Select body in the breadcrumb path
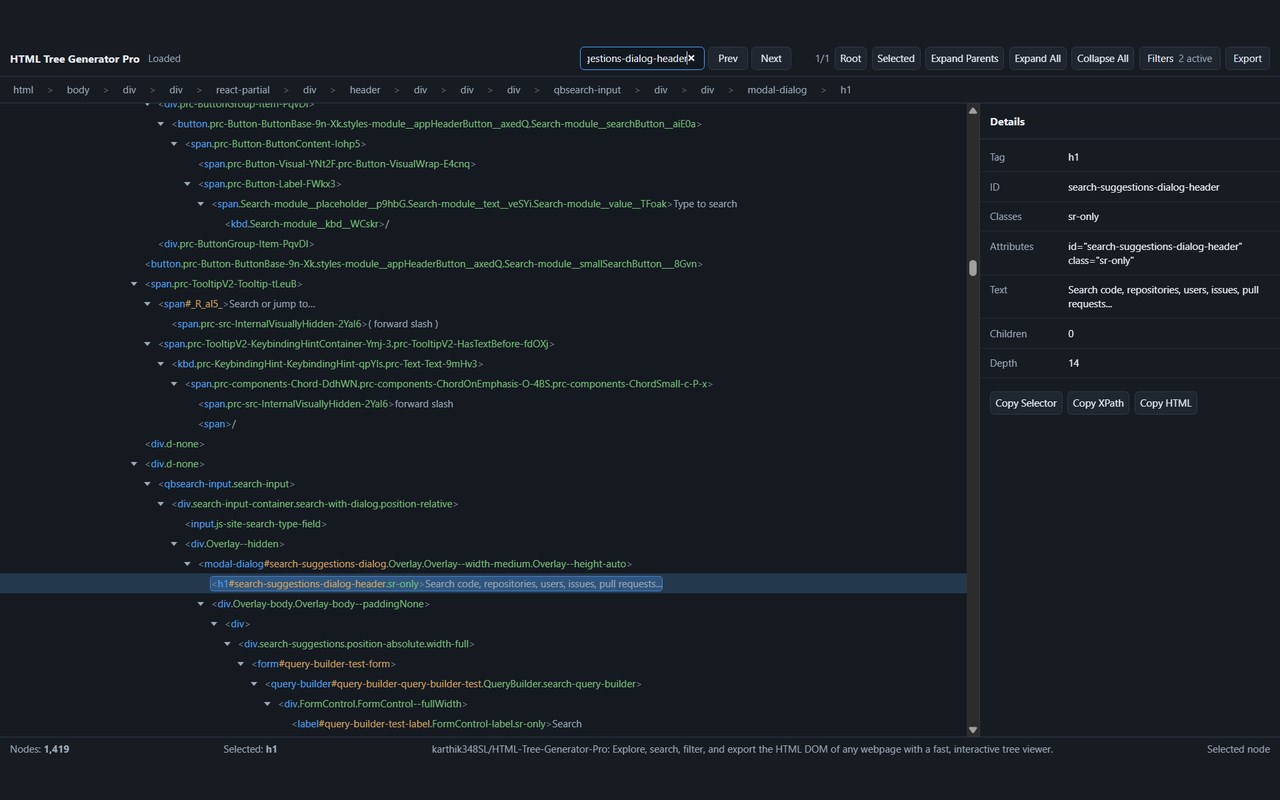The height and width of the screenshot is (800, 1280). (x=78, y=90)
